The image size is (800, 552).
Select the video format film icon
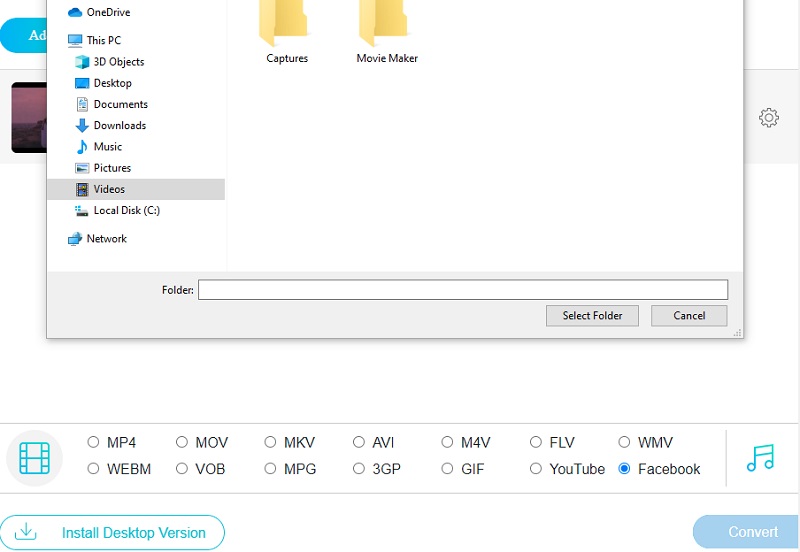(34, 458)
